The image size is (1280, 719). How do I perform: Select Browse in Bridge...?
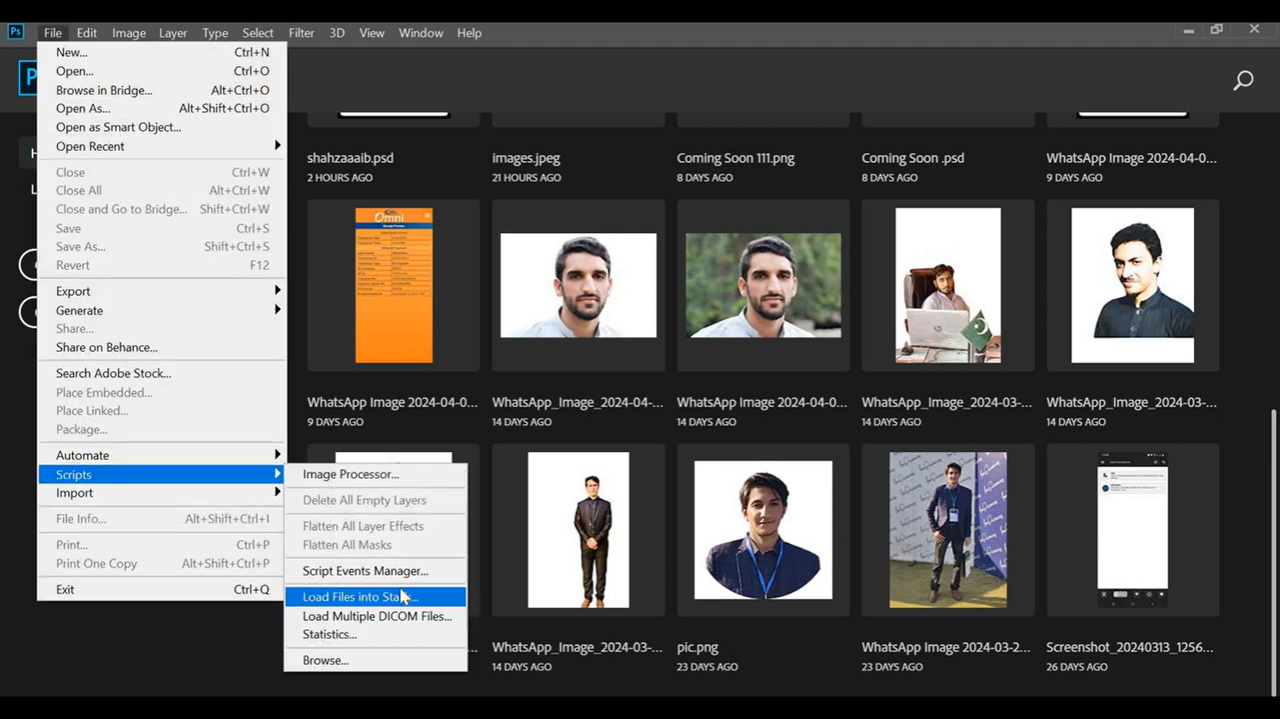pyautogui.click(x=162, y=90)
